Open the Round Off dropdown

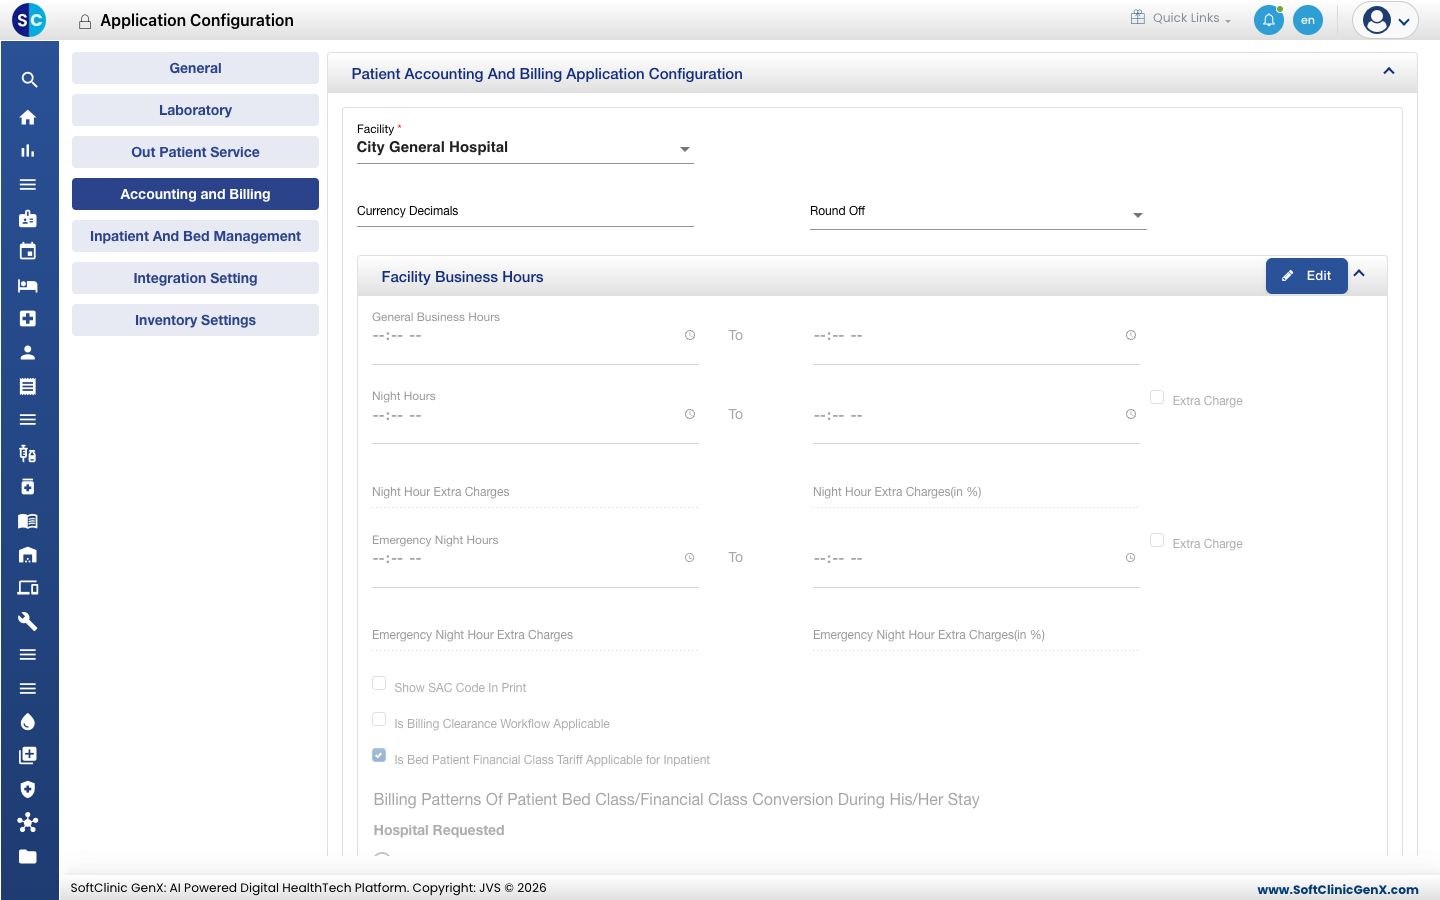978,213
